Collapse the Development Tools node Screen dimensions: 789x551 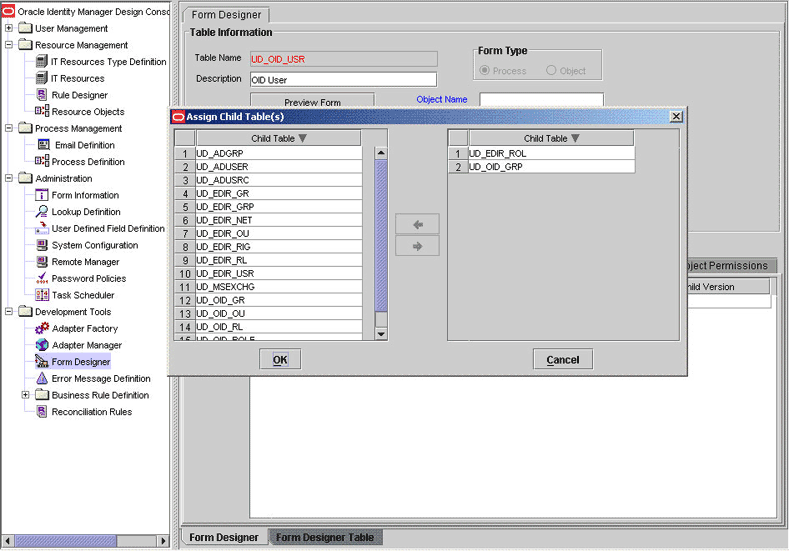pyautogui.click(x=9, y=311)
